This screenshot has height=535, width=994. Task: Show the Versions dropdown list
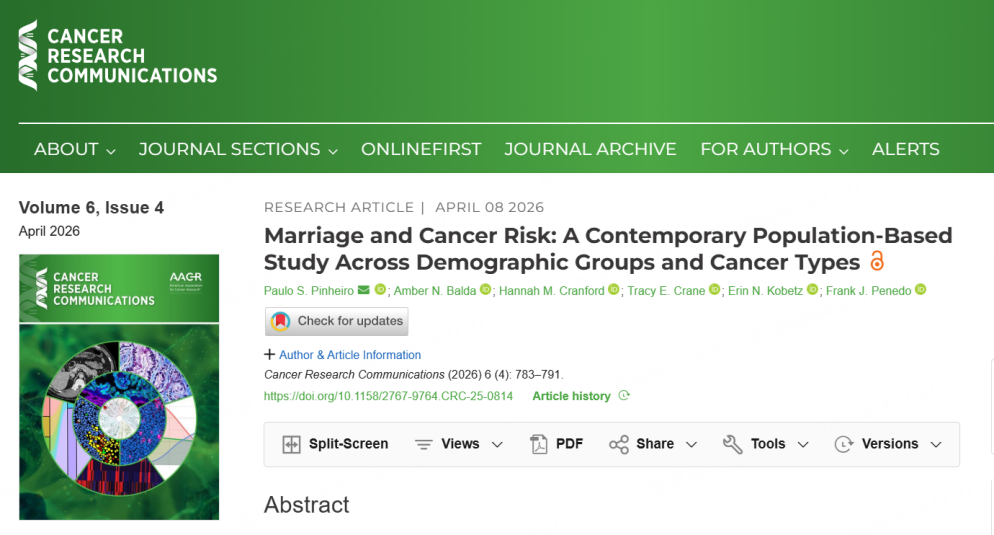888,445
